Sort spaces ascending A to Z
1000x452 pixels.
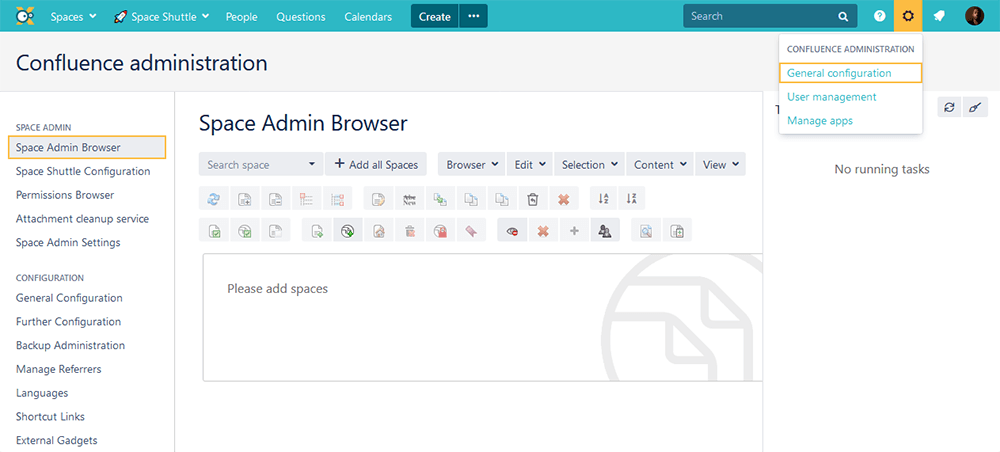[x=603, y=198]
